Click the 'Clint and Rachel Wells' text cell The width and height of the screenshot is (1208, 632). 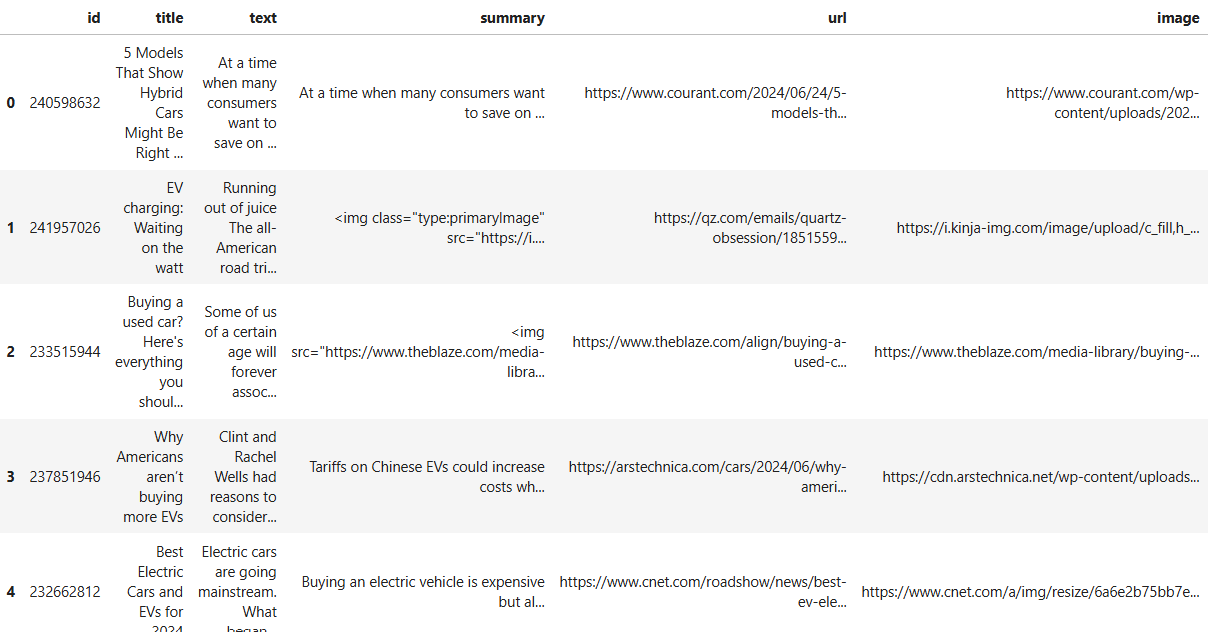[243, 477]
